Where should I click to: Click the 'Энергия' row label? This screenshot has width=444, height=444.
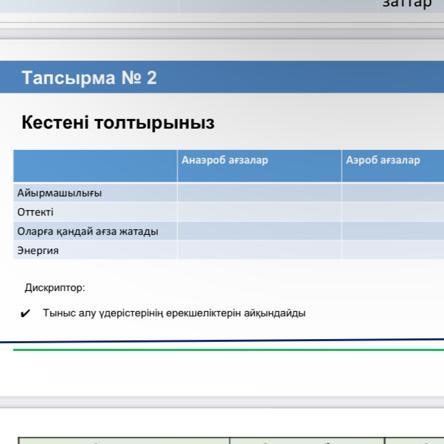tap(38, 251)
